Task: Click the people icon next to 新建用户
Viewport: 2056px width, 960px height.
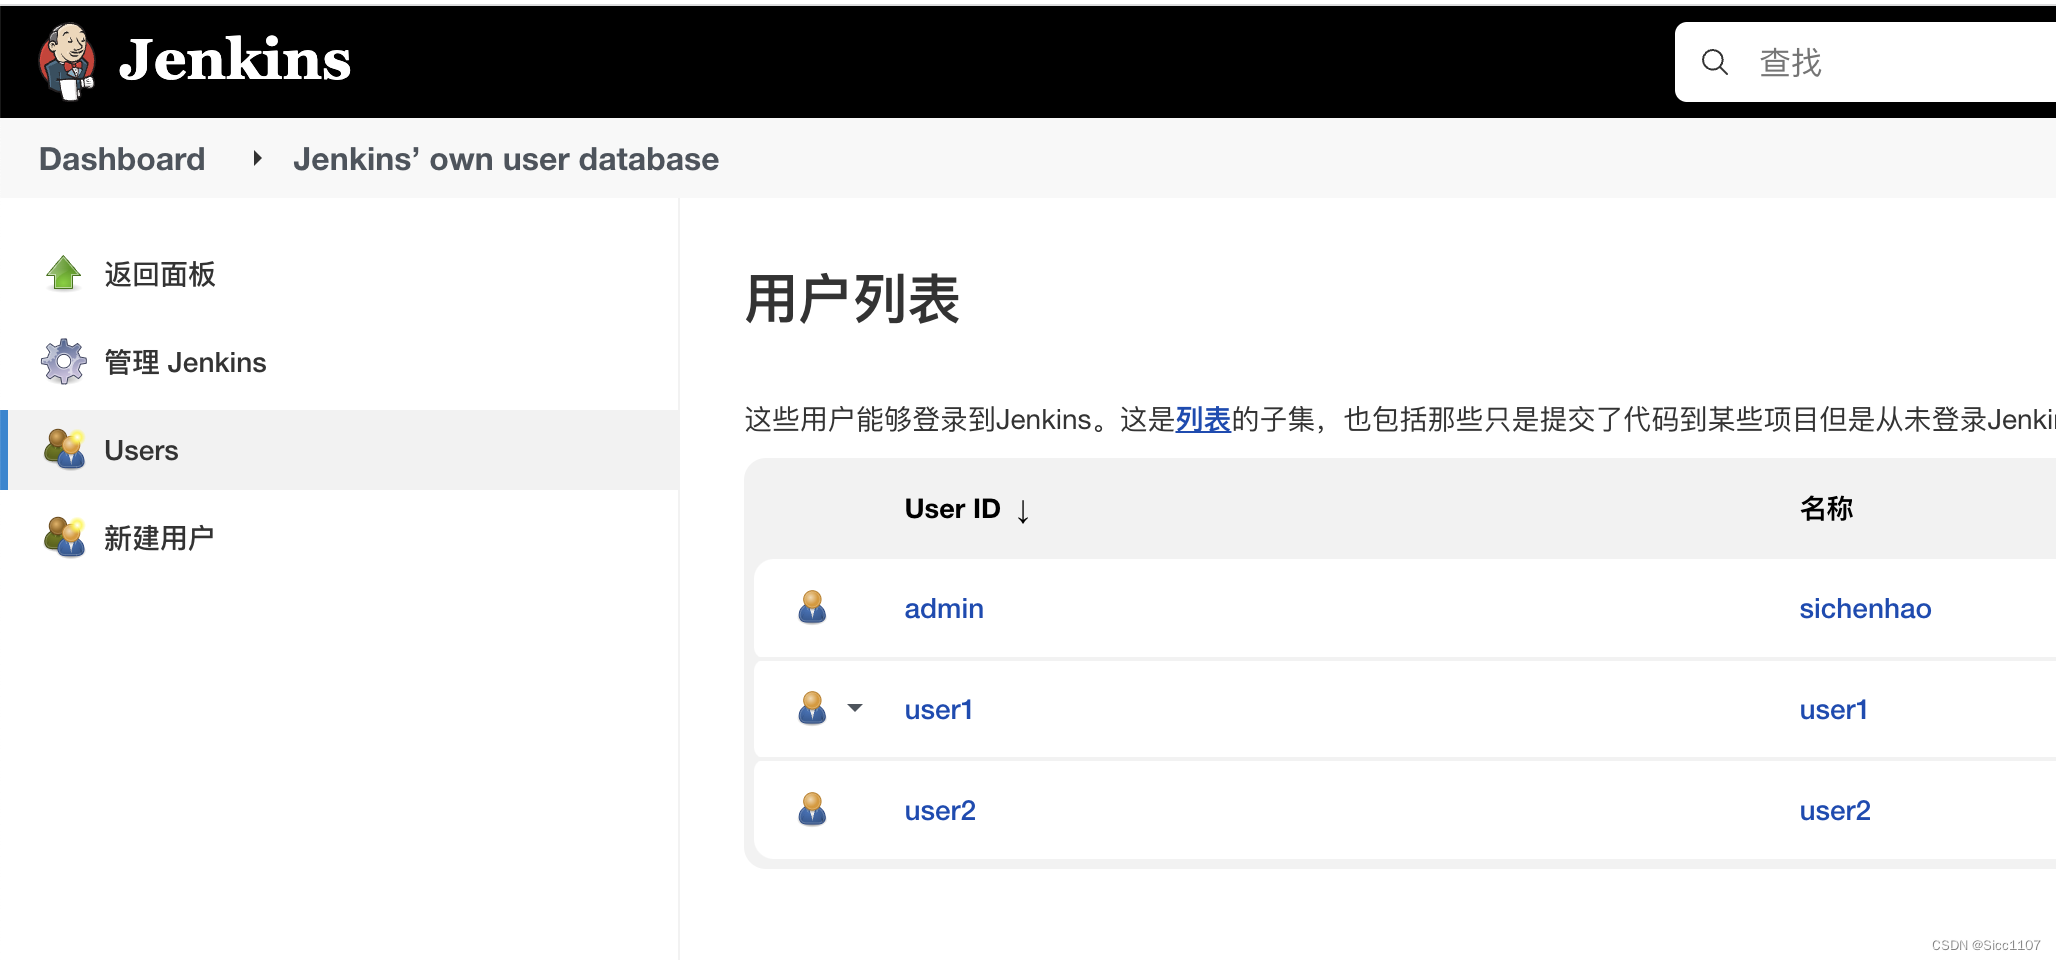Action: tap(65, 537)
